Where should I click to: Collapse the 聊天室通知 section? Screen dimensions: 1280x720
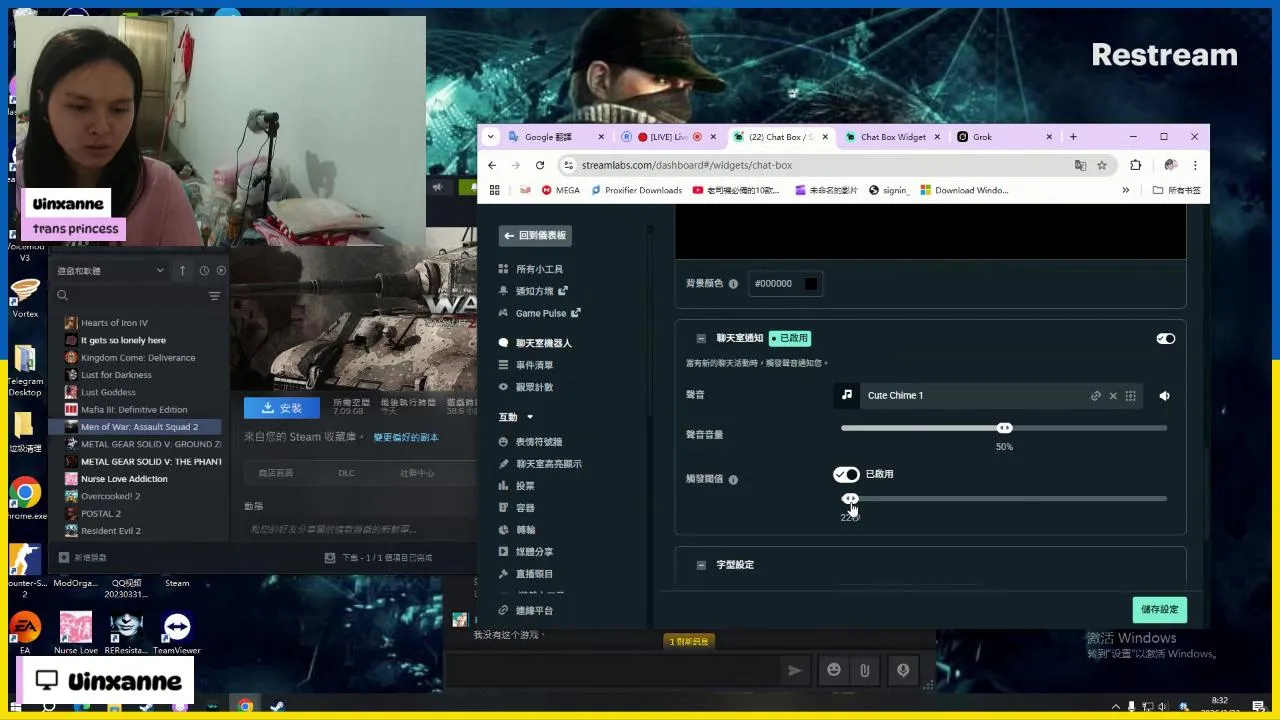click(x=701, y=339)
